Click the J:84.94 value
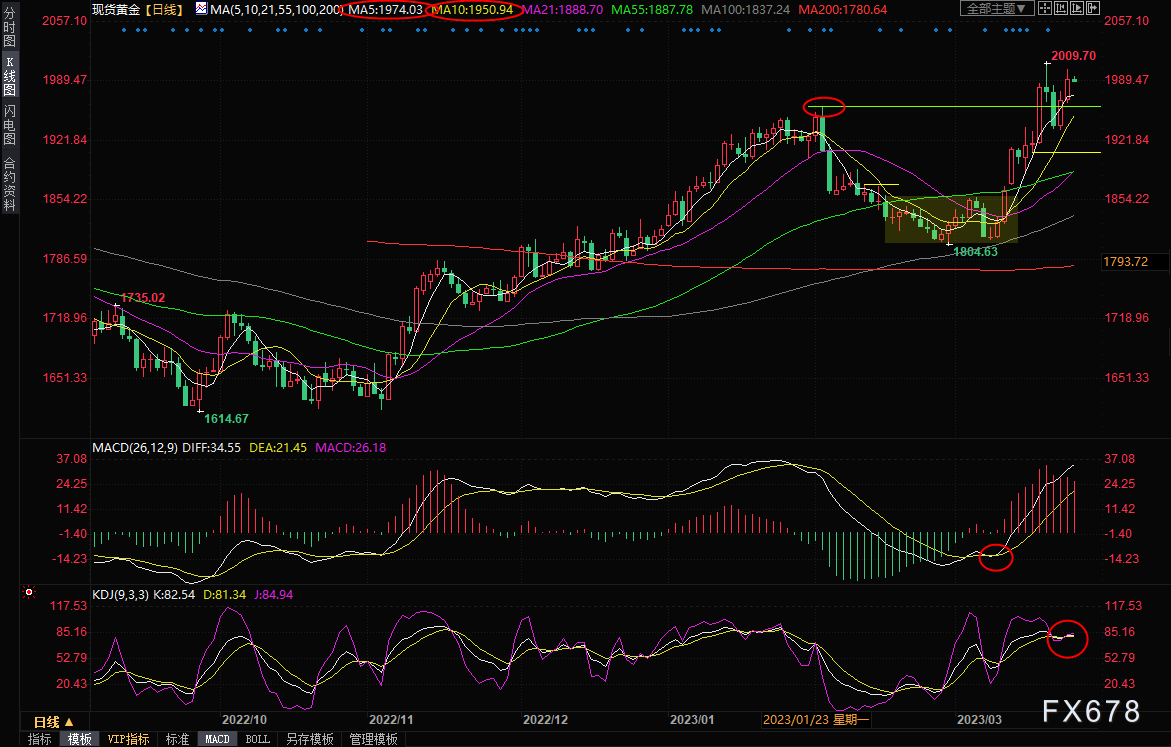 (274, 595)
